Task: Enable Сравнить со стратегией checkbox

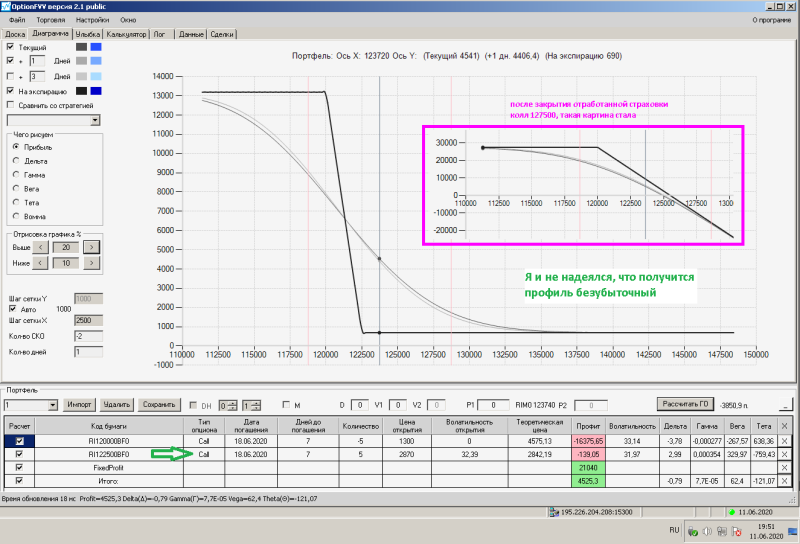Action: [x=10, y=105]
